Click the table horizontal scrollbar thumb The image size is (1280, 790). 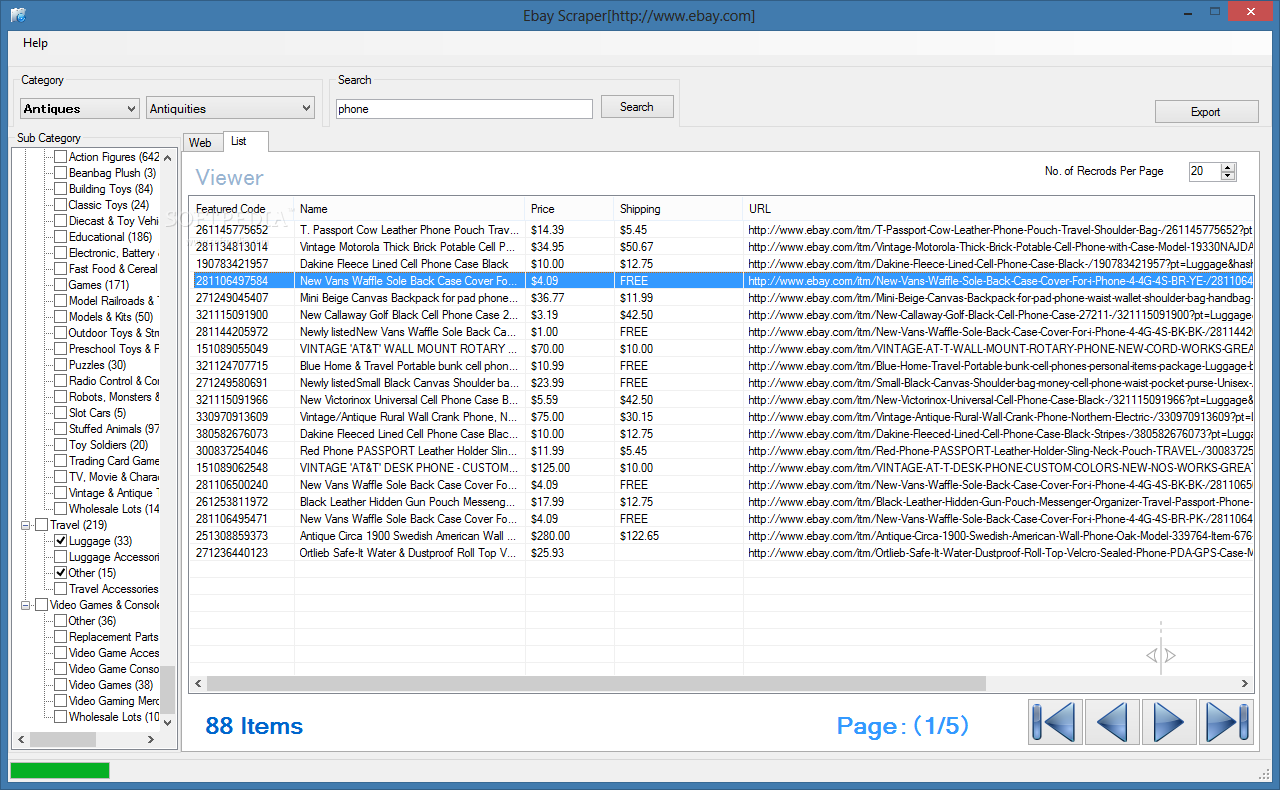[595, 684]
